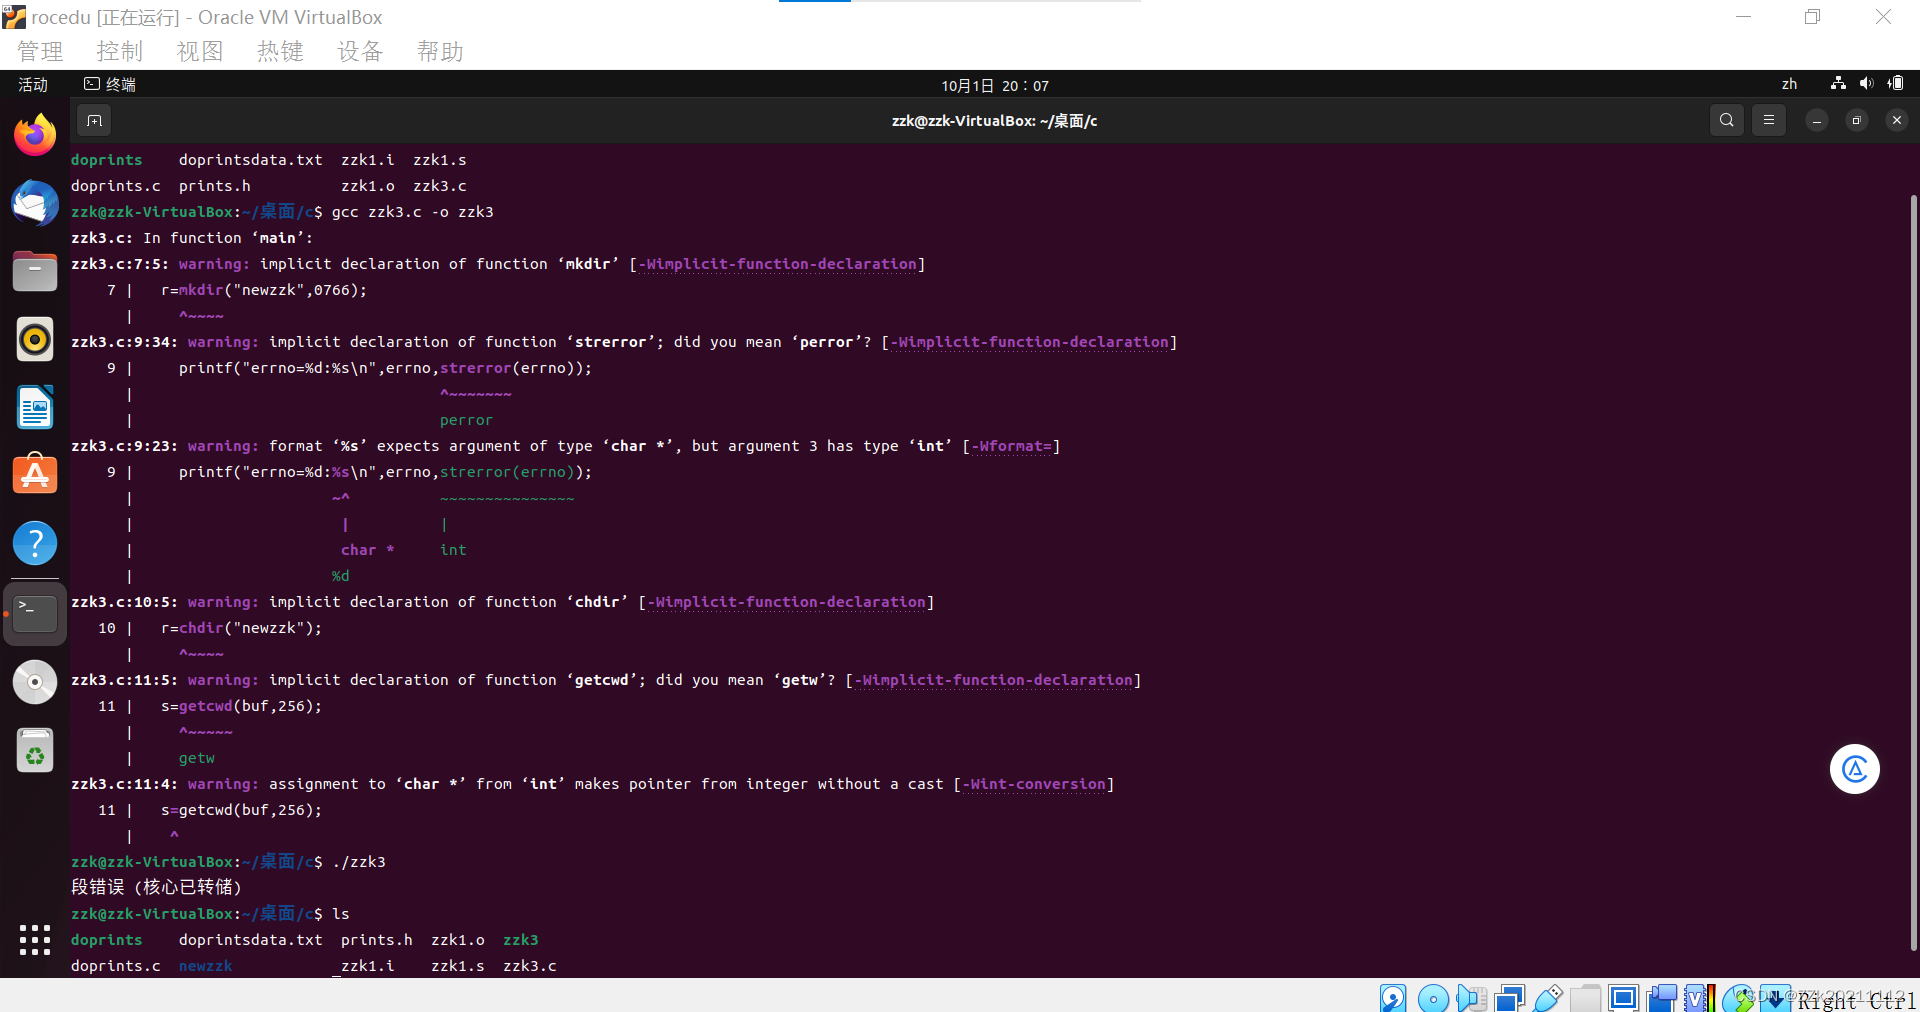Viewport: 1920px width, 1012px height.
Task: Click the VirtualBox shared folders status icon
Action: (x=1585, y=997)
